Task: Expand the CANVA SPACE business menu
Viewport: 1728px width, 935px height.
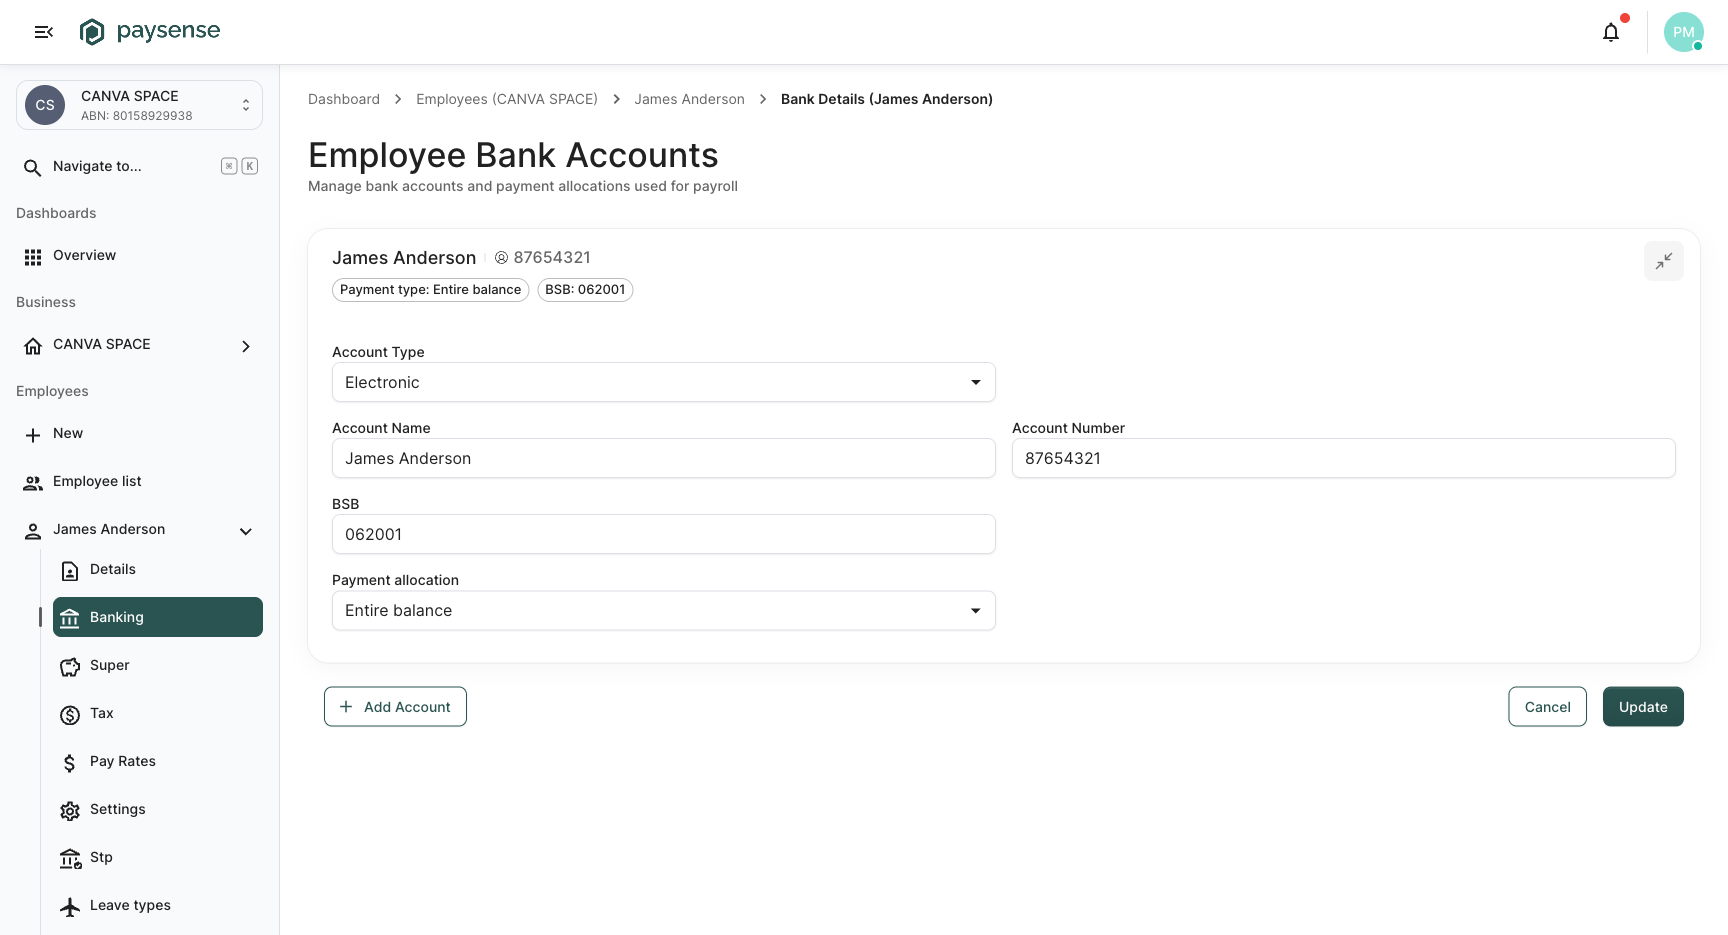Action: coord(246,346)
